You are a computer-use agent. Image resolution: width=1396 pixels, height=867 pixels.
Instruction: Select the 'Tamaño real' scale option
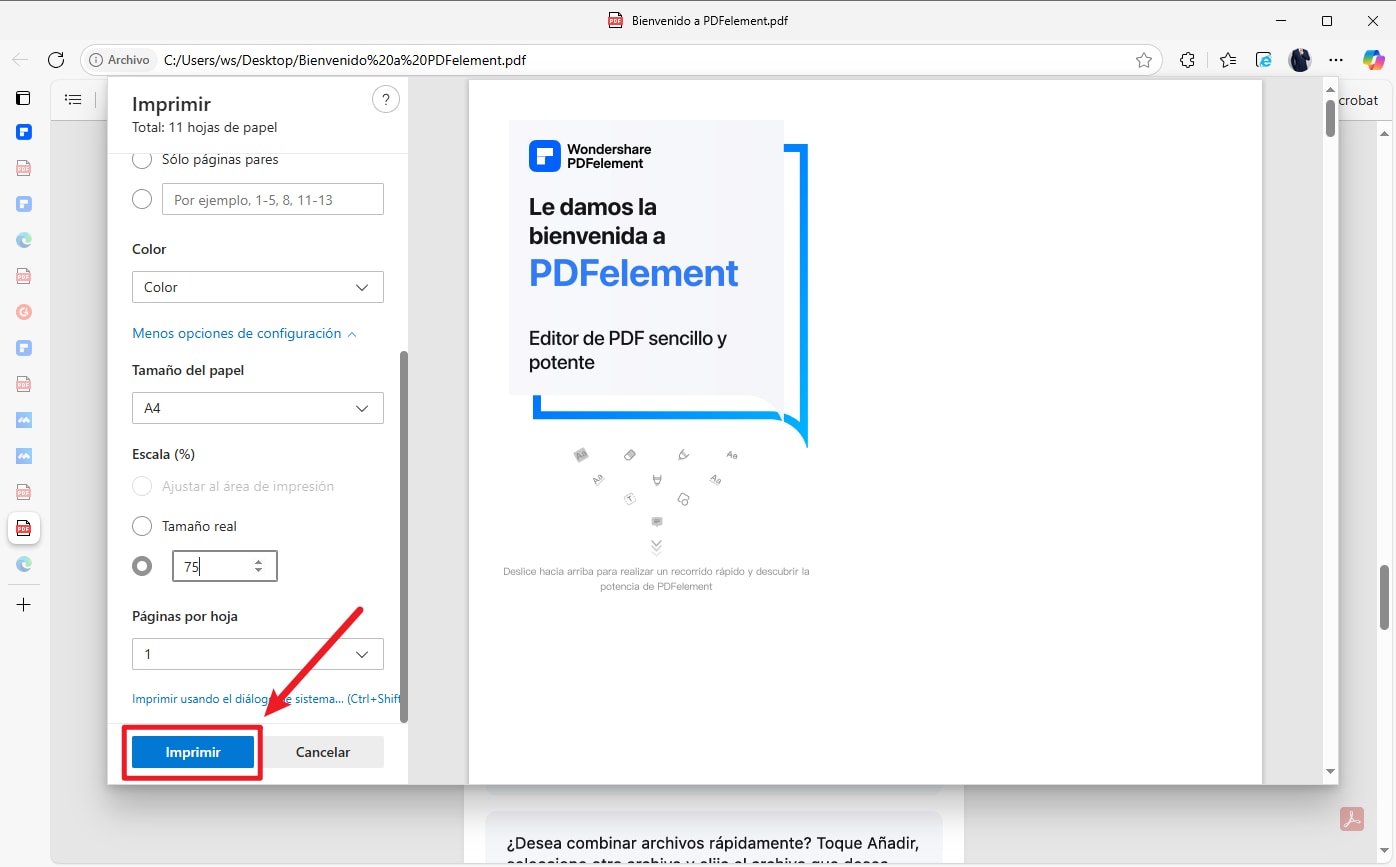pyautogui.click(x=142, y=526)
